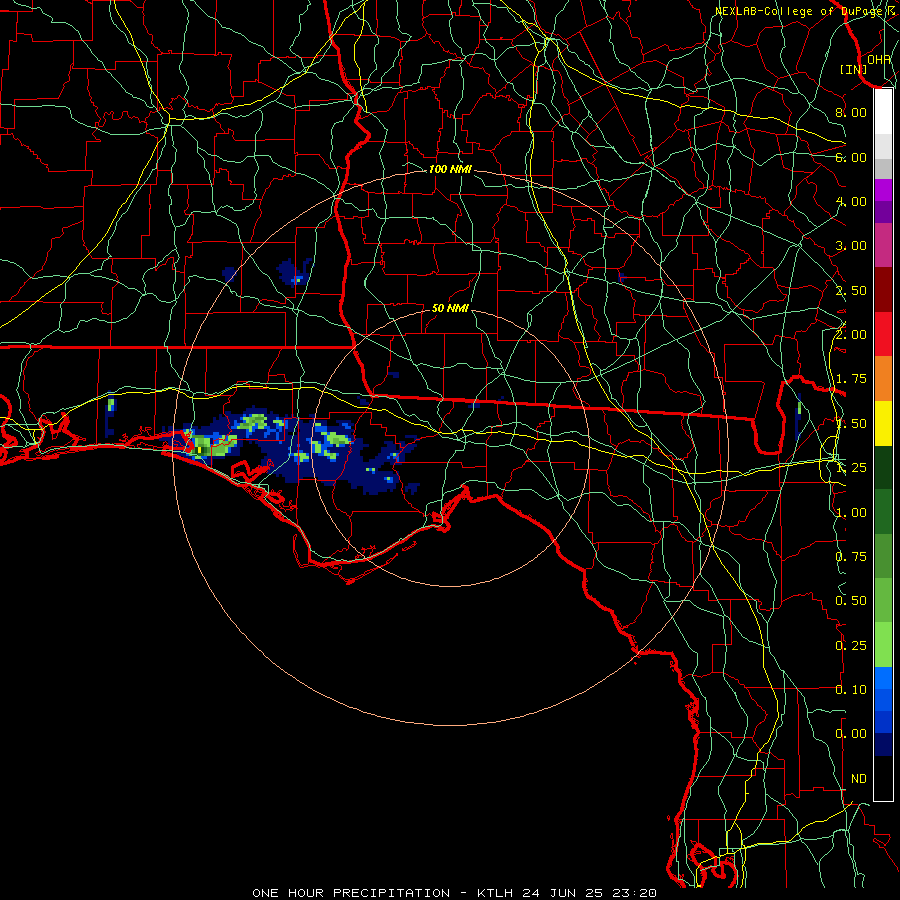This screenshot has width=900, height=900.
Task: Click the 0.75 legend value
Action: pos(851,557)
